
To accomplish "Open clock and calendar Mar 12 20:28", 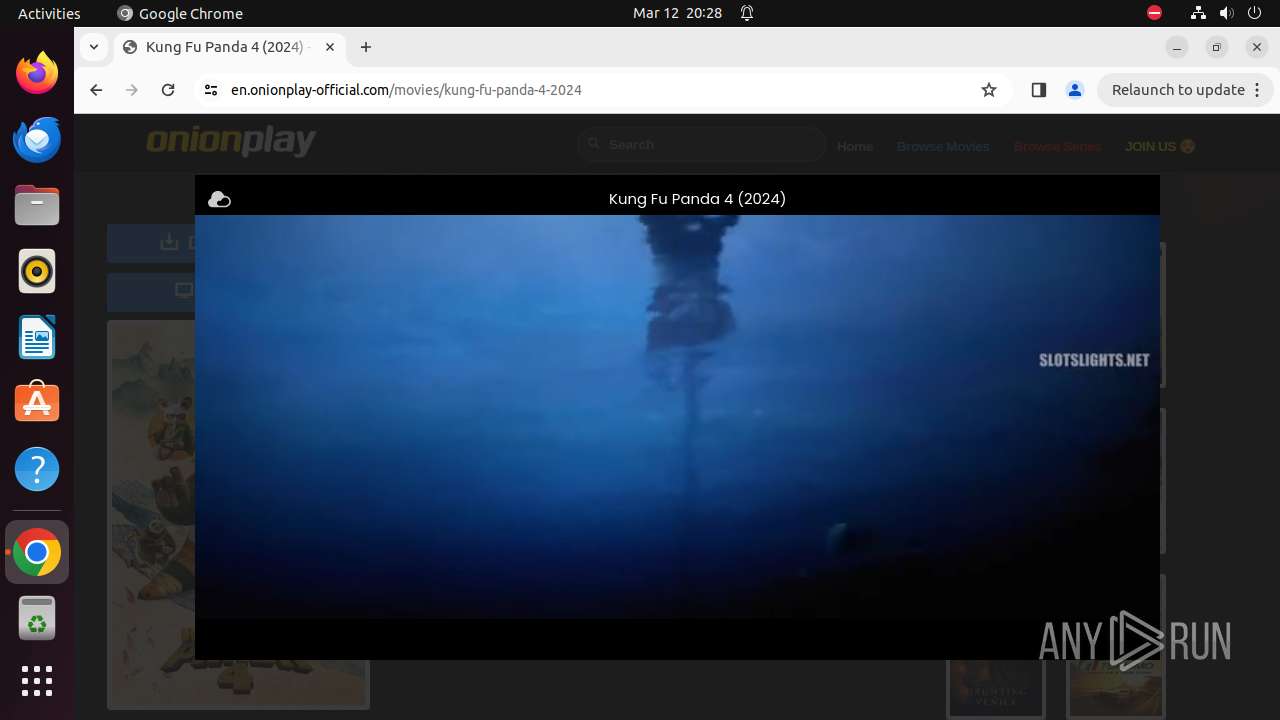I will pos(677,13).
